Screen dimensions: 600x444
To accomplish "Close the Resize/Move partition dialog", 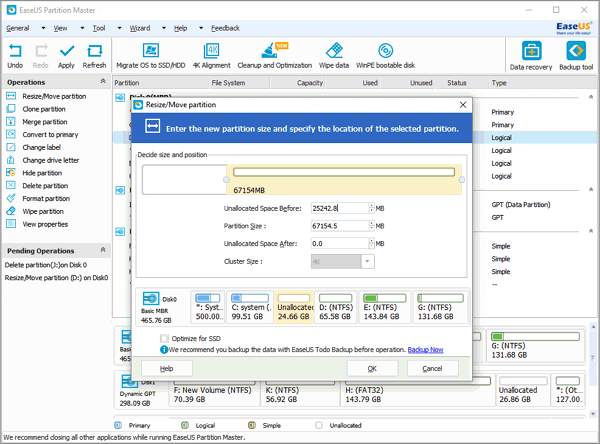I will point(463,105).
